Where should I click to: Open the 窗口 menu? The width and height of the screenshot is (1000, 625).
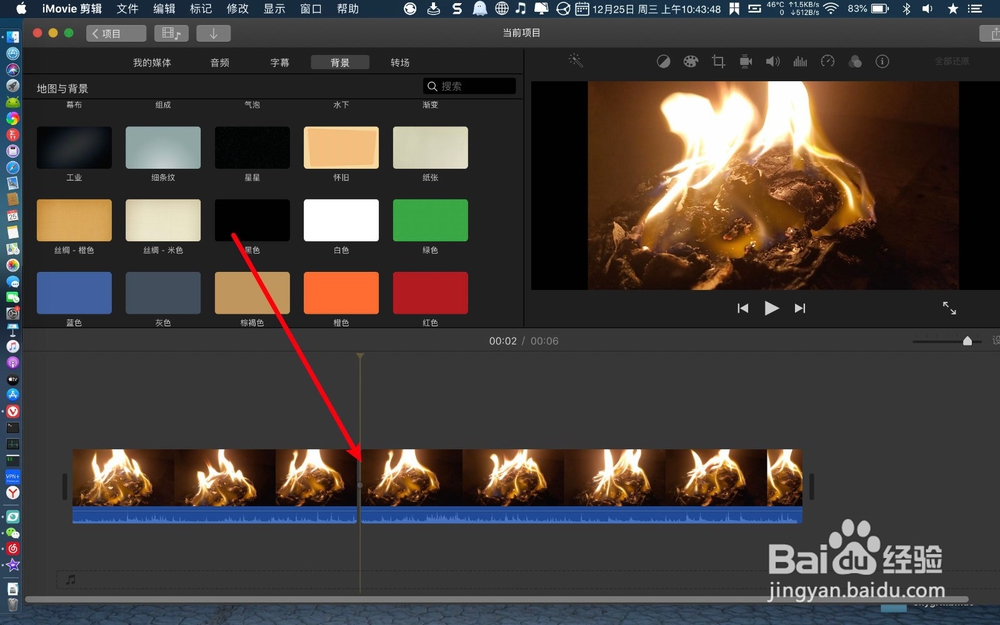pyautogui.click(x=311, y=9)
